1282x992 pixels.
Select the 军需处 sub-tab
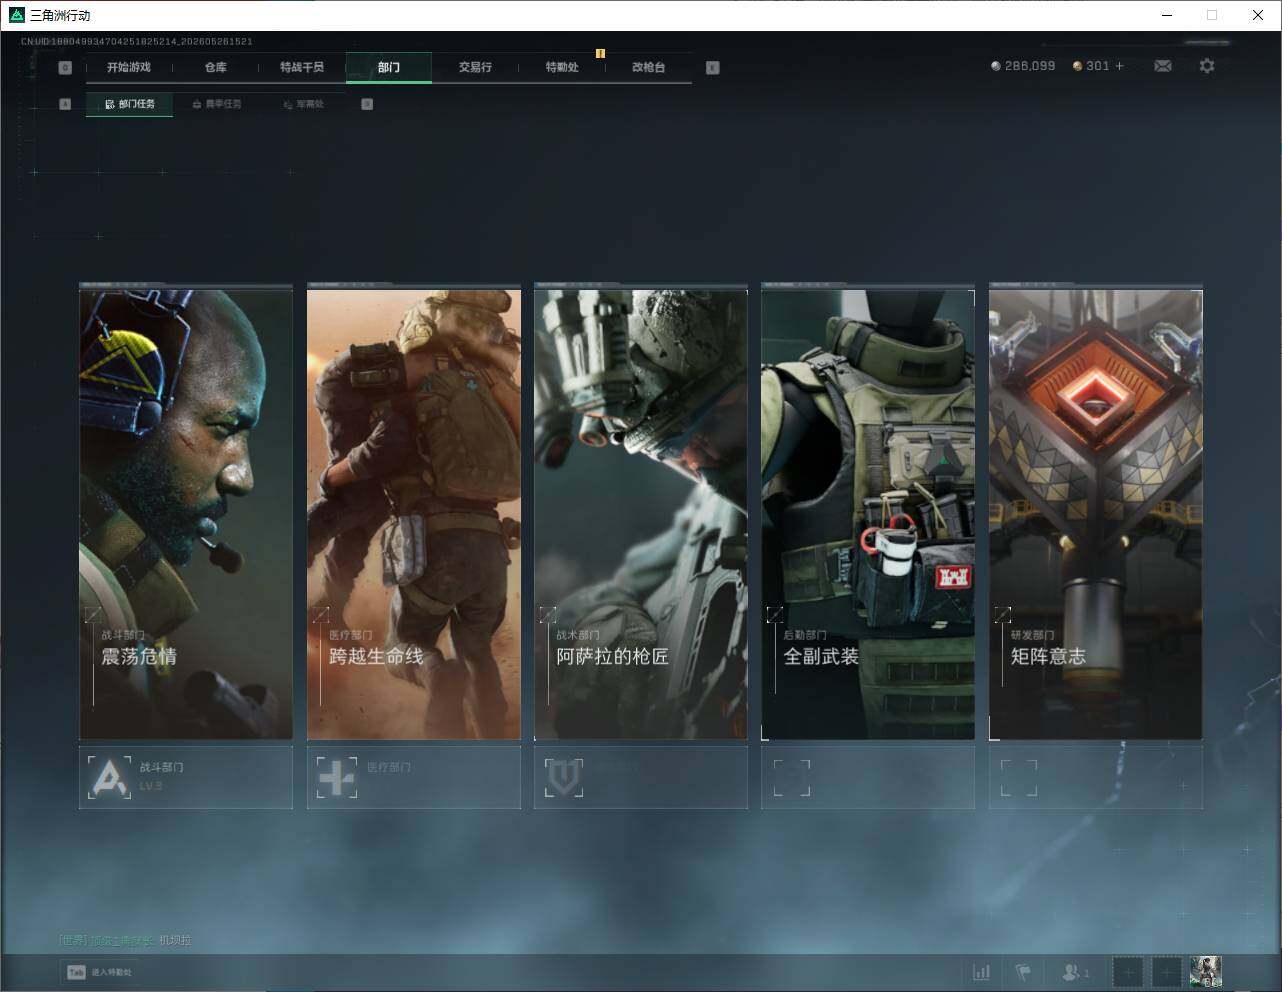303,104
